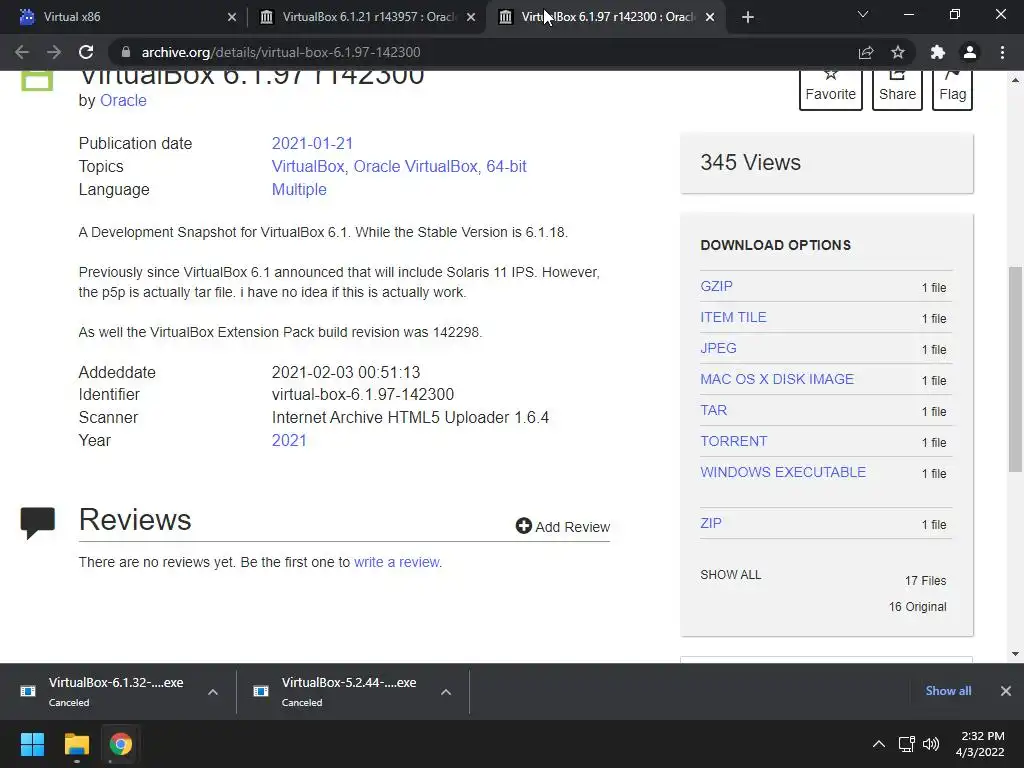Click the Chrome taskbar icon

coord(121,744)
